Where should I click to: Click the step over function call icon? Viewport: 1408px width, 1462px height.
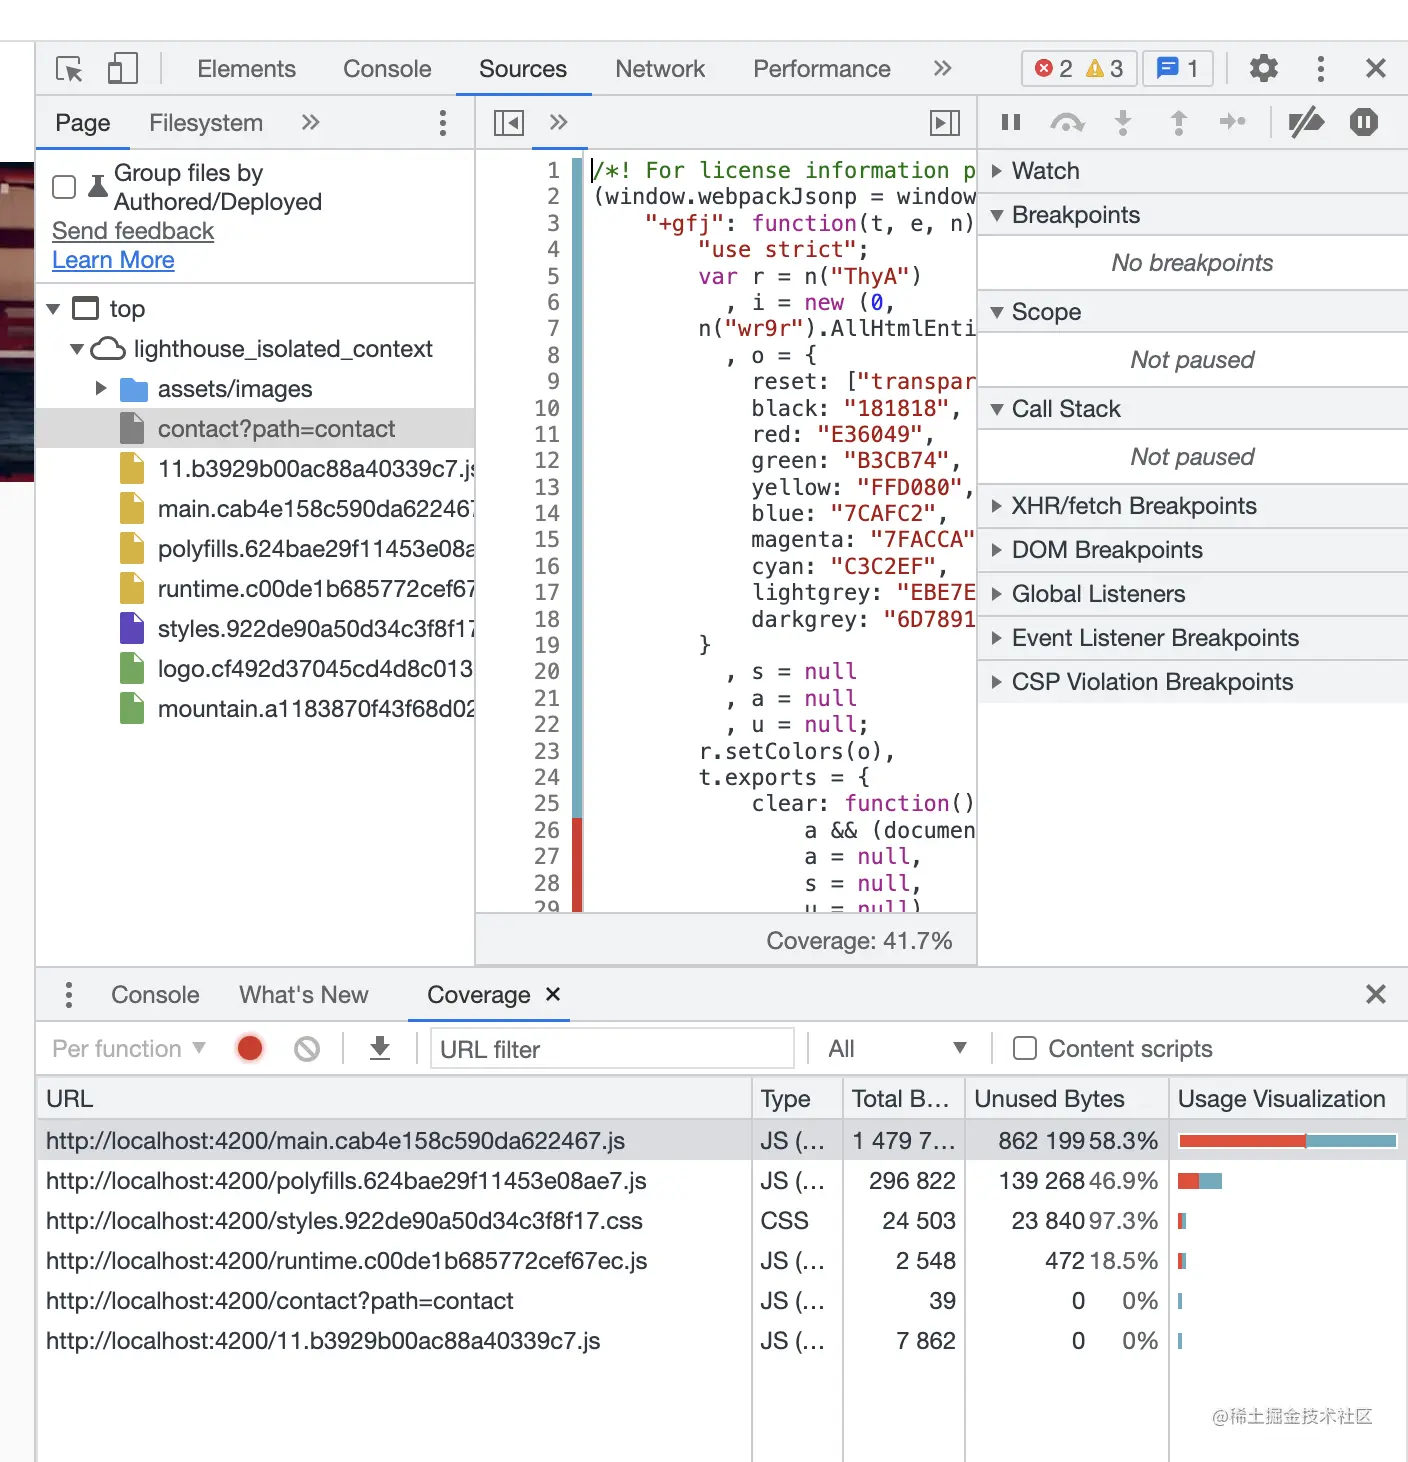pos(1067,122)
